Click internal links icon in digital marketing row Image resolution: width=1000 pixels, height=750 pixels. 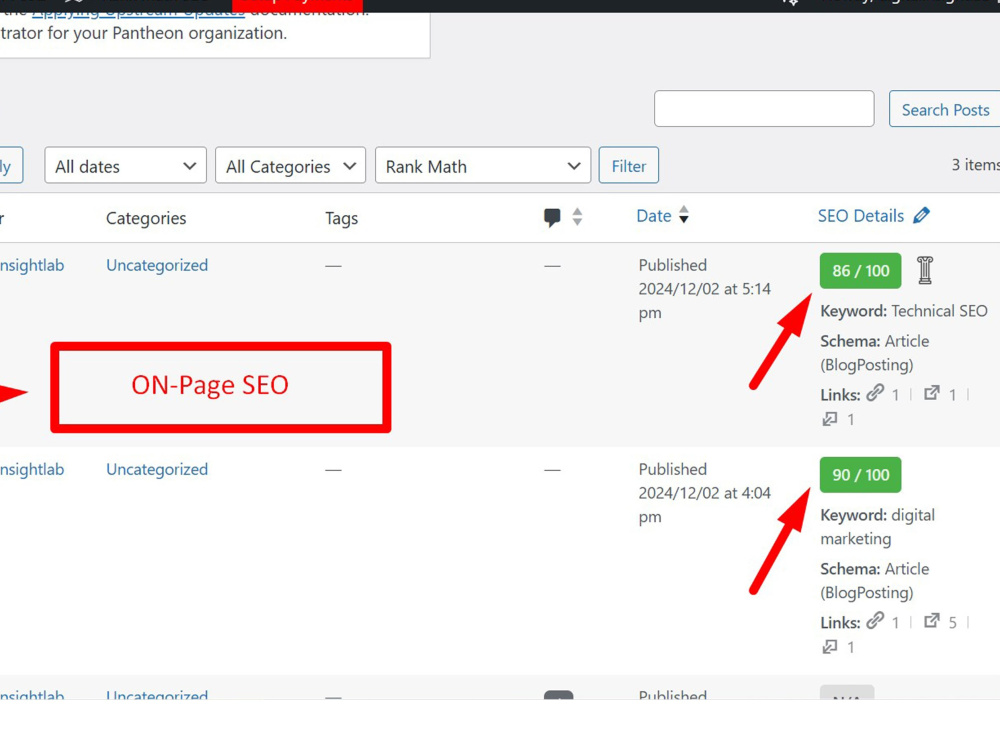pyautogui.click(x=875, y=621)
